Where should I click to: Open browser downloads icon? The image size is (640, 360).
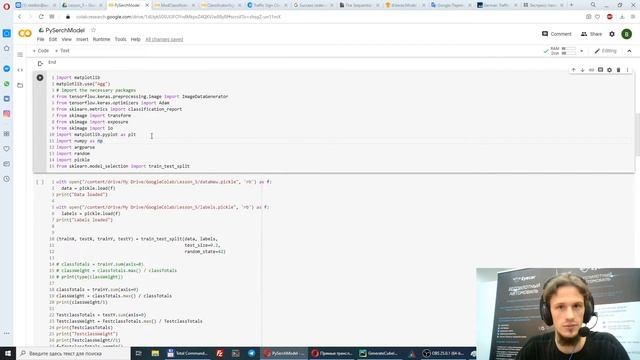pos(622,17)
